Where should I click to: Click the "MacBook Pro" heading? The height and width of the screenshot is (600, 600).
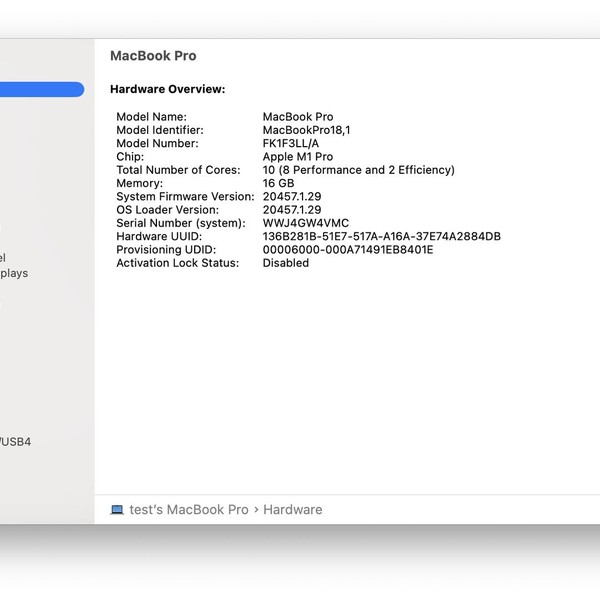pos(153,56)
